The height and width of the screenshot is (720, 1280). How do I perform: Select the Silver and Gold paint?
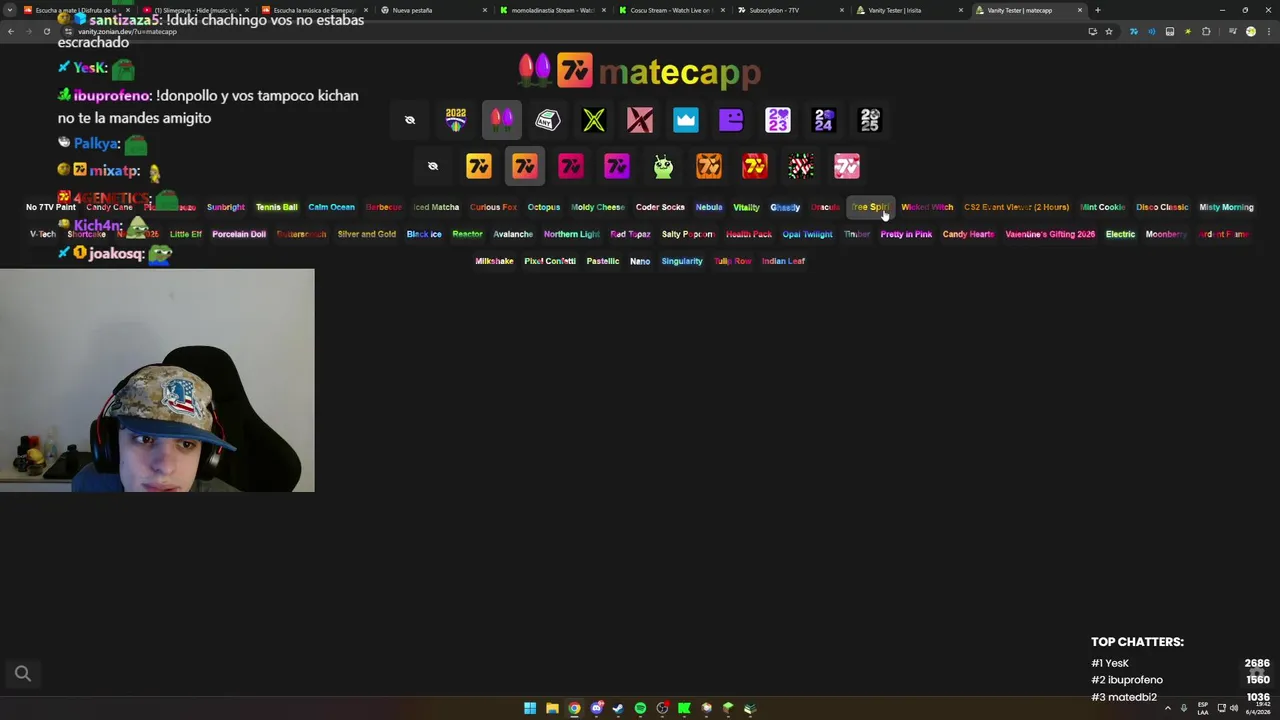point(367,234)
